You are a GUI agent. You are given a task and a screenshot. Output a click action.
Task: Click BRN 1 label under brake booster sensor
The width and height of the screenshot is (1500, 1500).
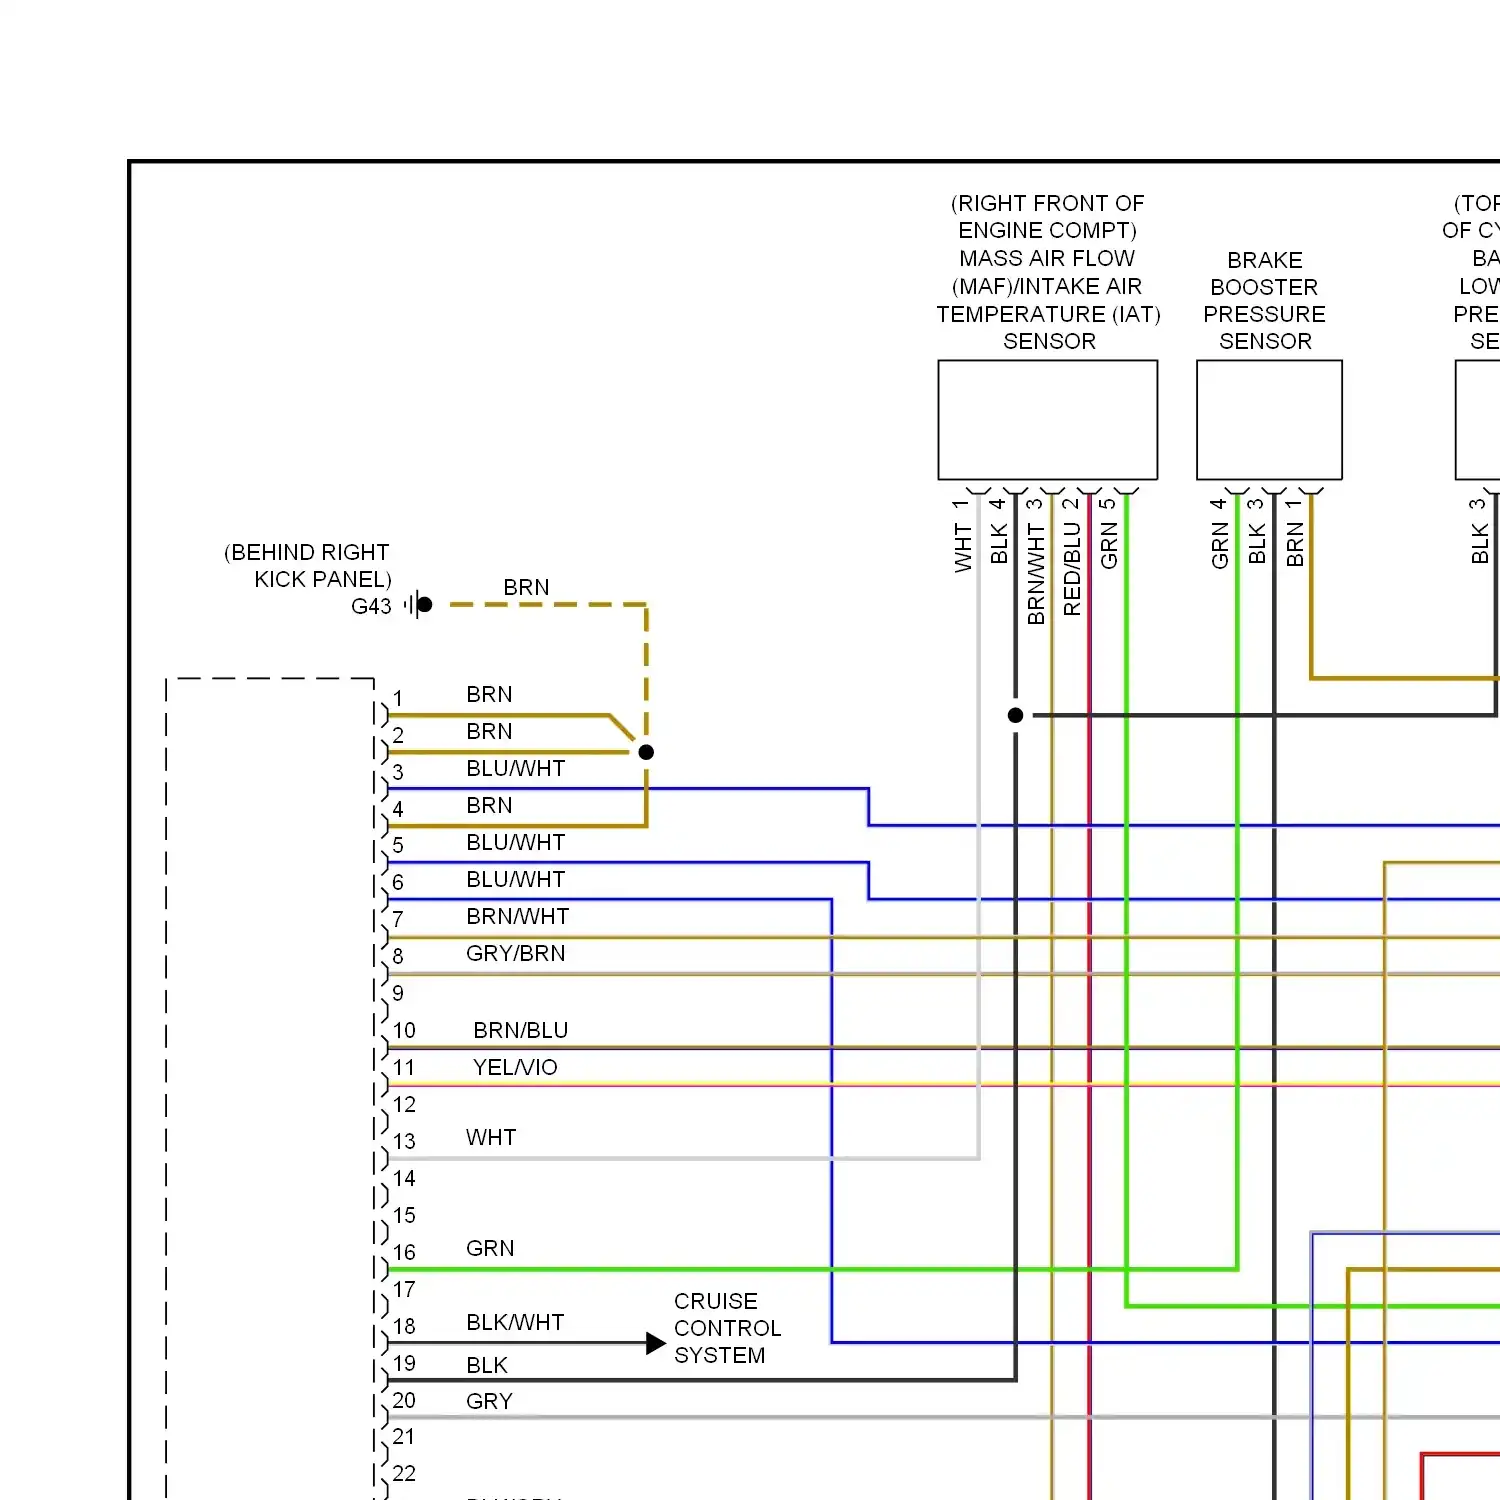pos(1295,533)
